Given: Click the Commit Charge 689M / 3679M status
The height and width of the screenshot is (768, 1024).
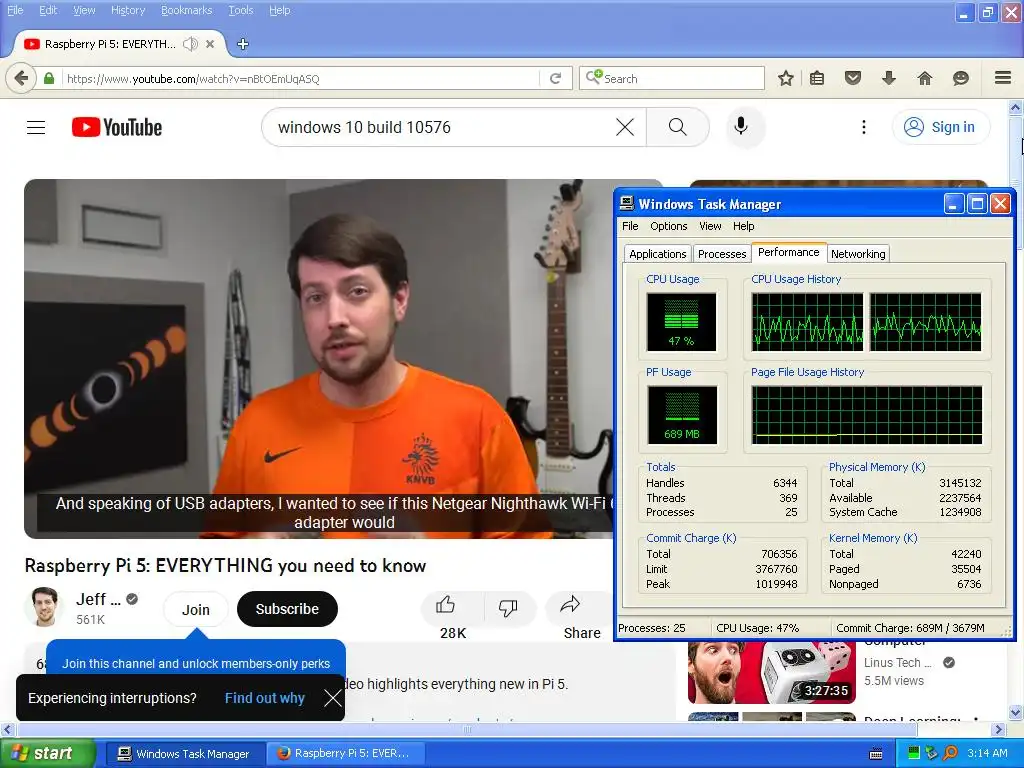Looking at the screenshot, I should tap(910, 628).
